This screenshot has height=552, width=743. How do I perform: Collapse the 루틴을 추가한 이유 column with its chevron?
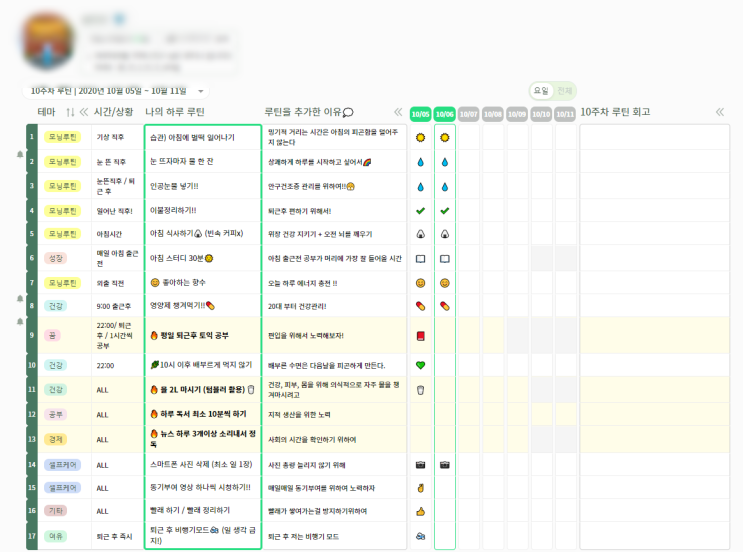coord(398,112)
